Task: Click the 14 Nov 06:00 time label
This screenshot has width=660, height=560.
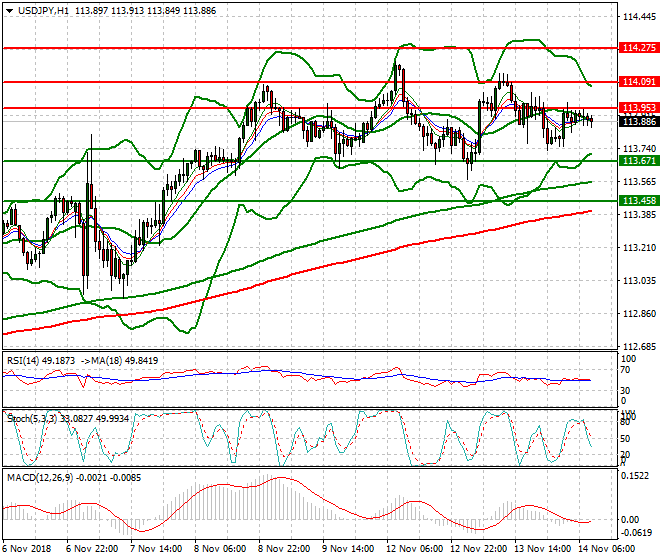Action: 607,549
